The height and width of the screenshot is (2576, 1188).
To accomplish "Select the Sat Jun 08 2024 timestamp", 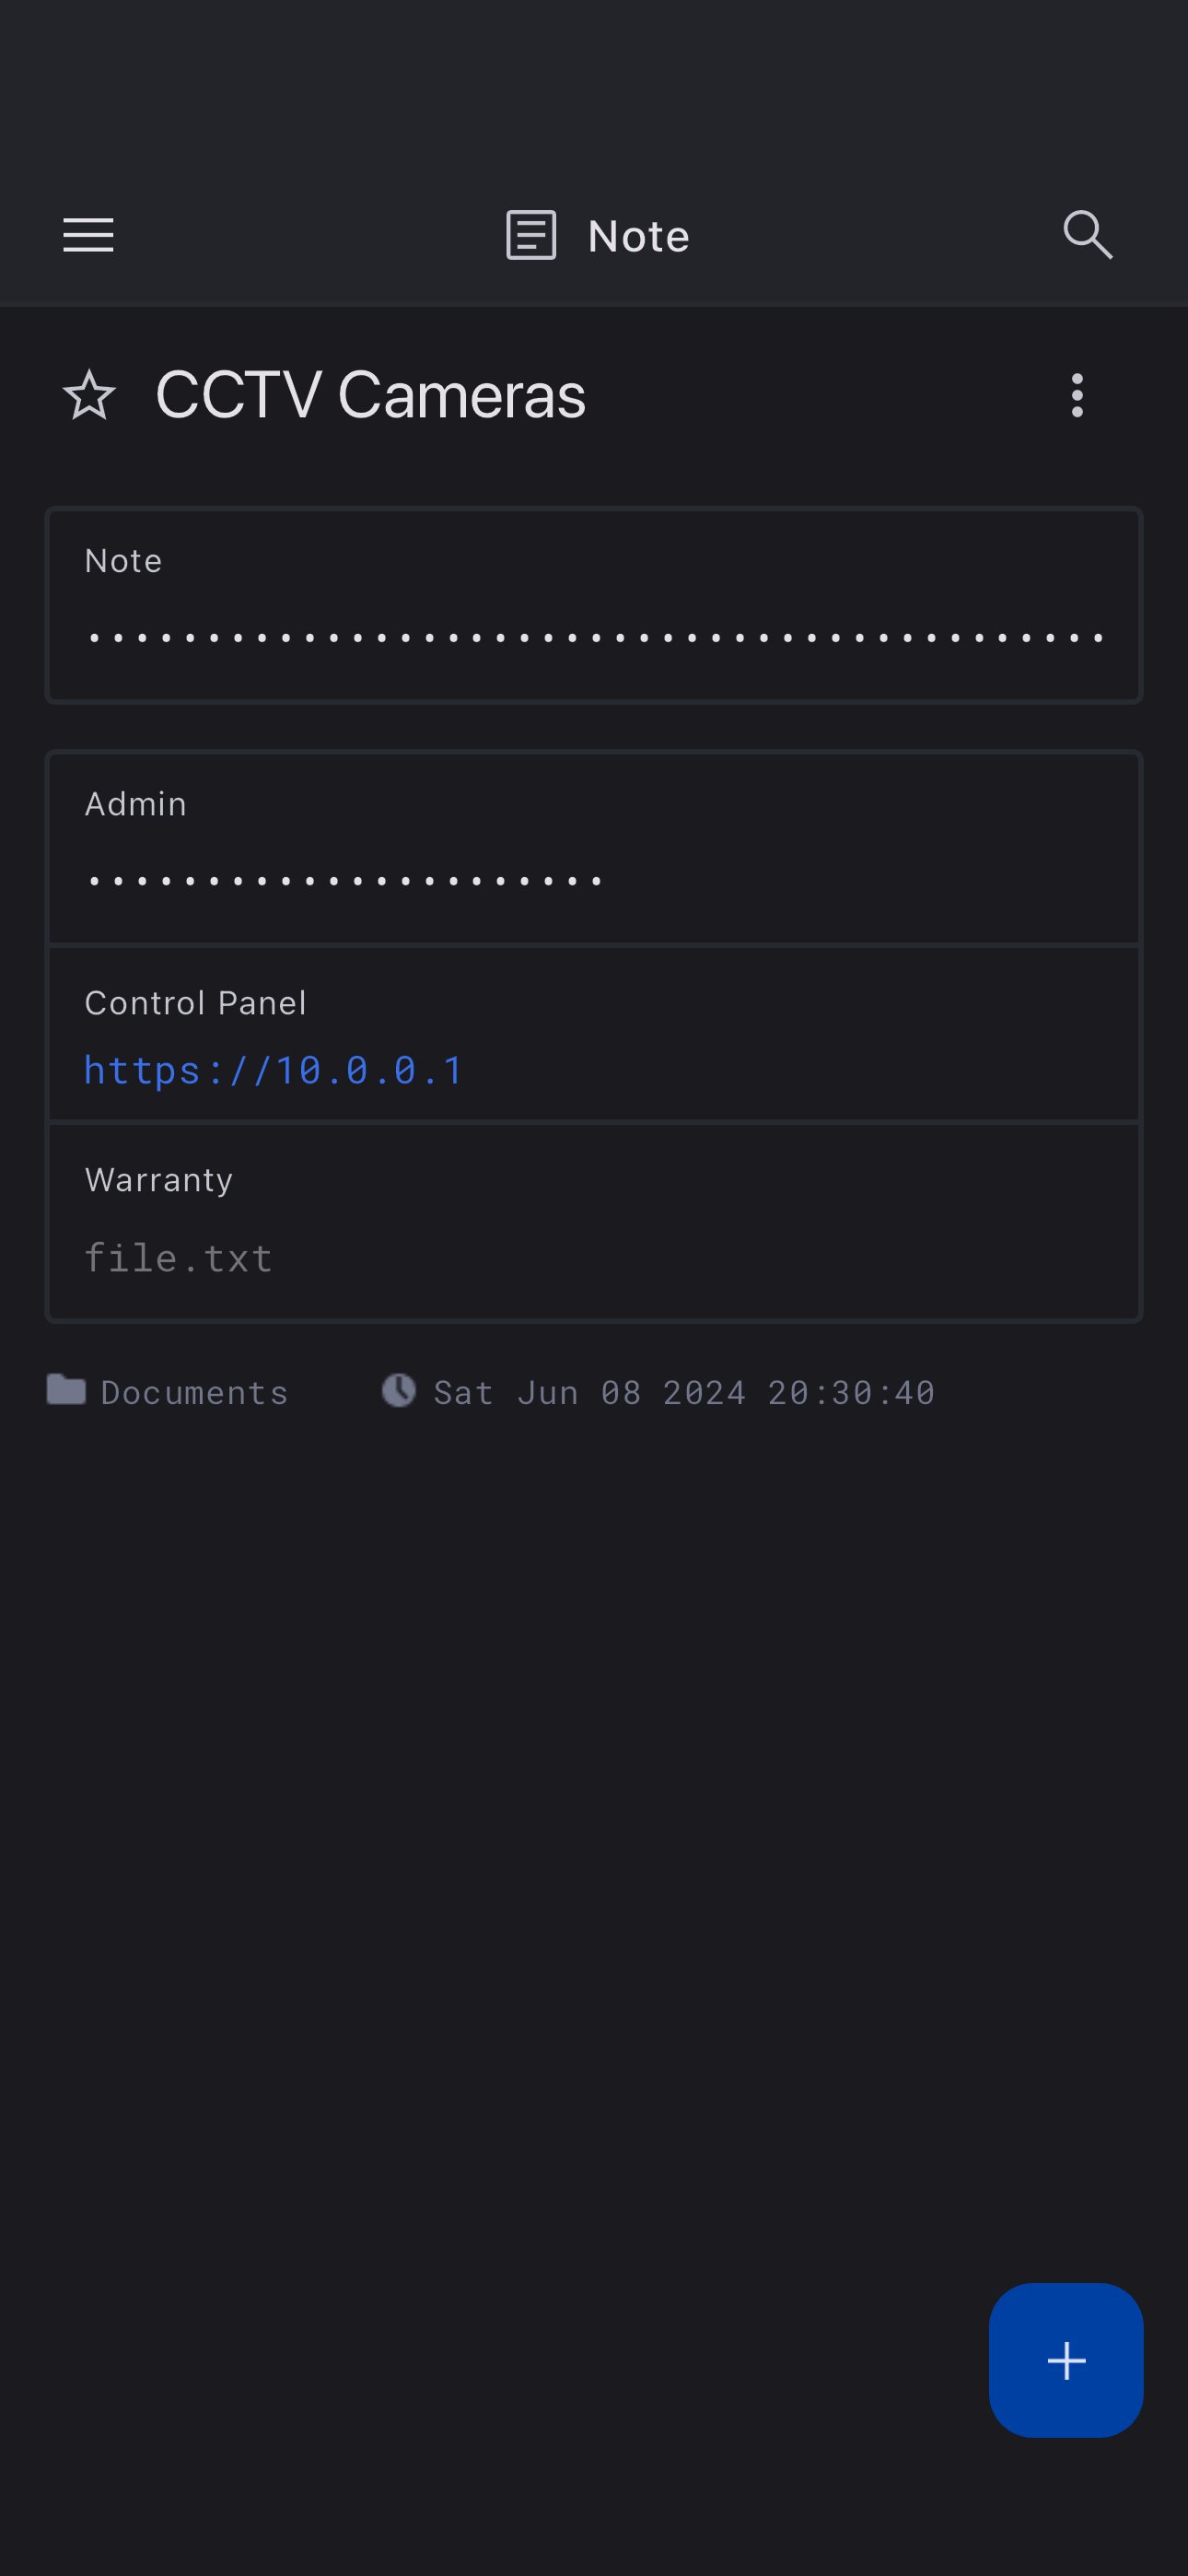I will coord(684,1392).
